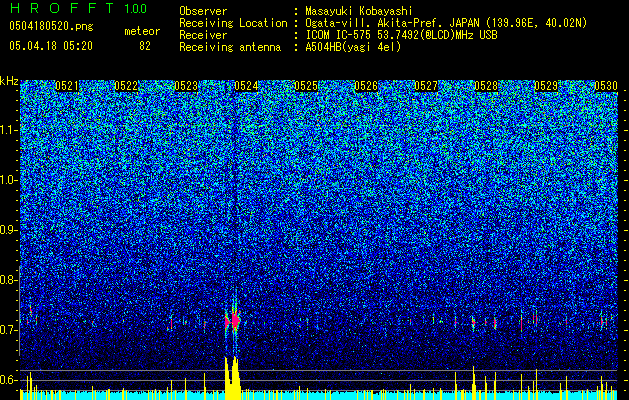Click the 'meteor' count label
Screen dimensions: 629x400
click(142, 31)
